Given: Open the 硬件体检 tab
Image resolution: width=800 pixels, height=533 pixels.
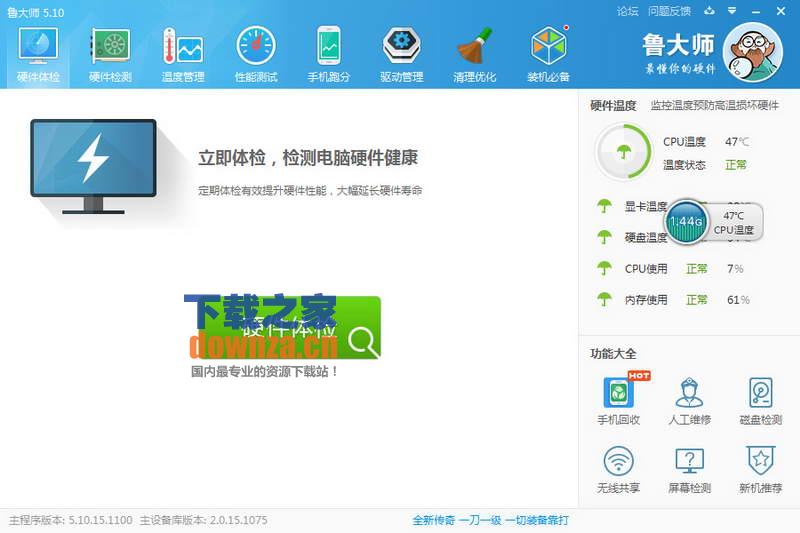Looking at the screenshot, I should tap(38, 55).
